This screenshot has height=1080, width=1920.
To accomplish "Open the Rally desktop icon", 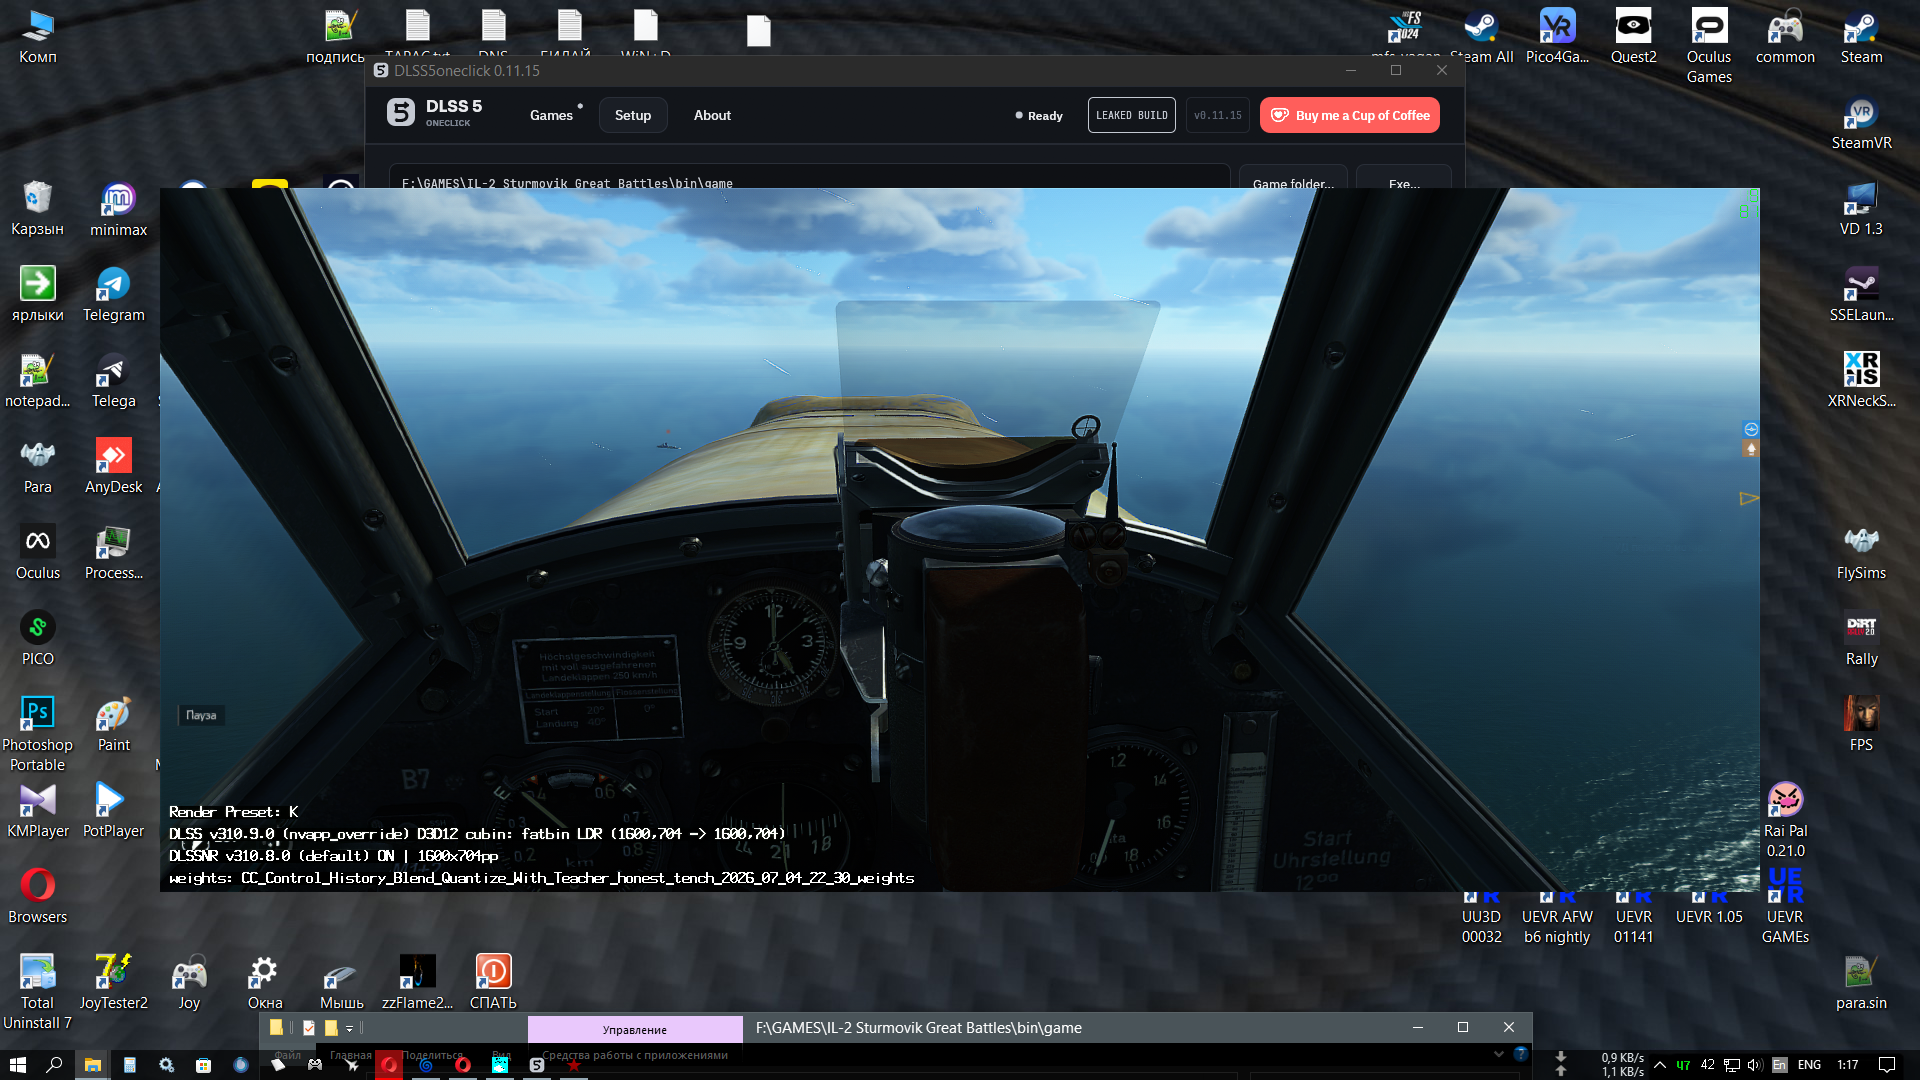I will (1861, 639).
